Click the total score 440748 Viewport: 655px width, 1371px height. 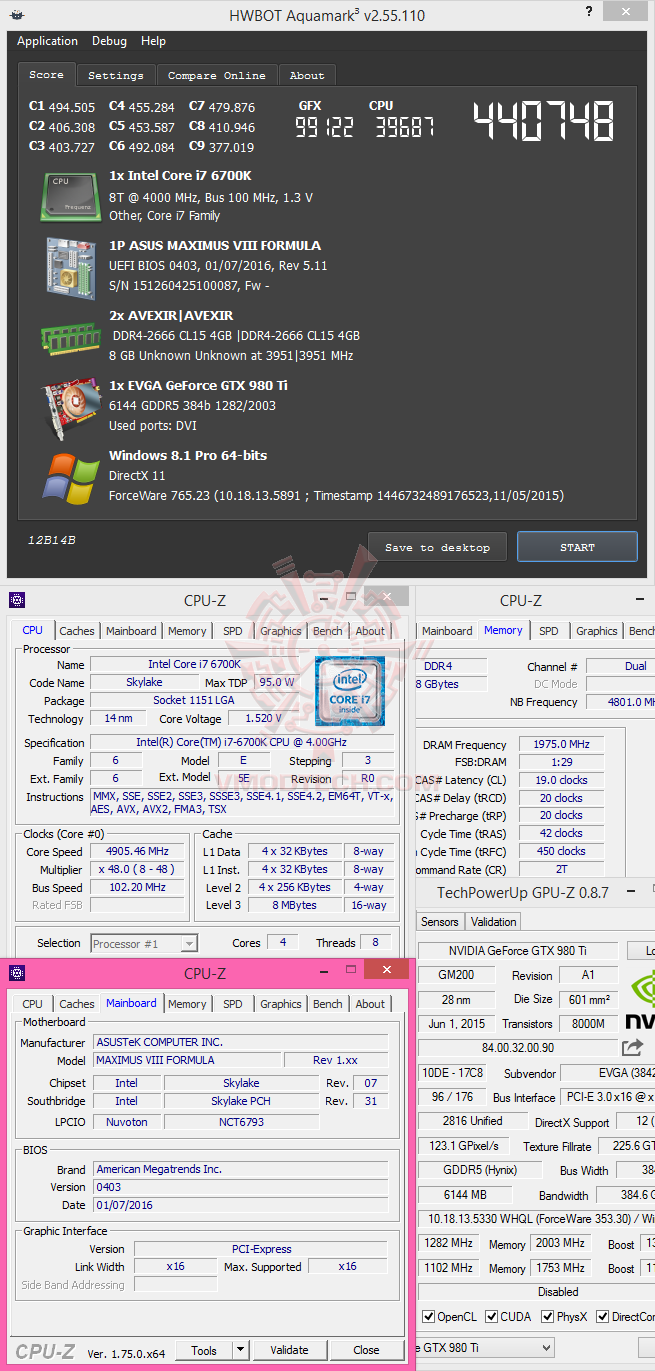point(544,121)
